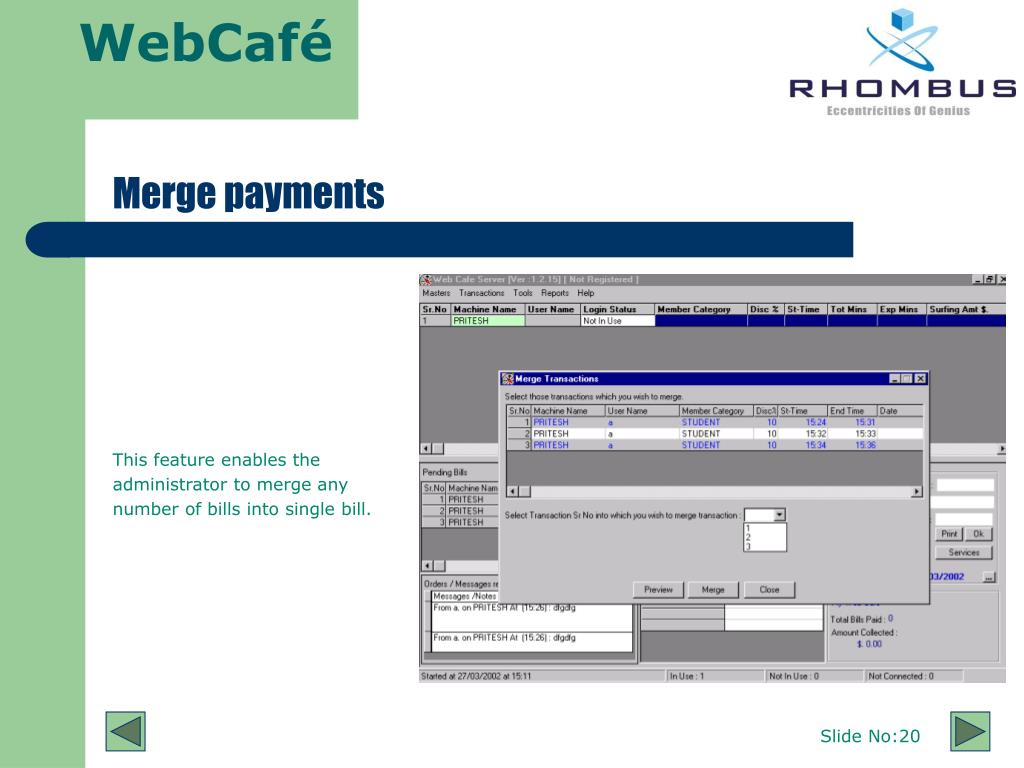The image size is (1024, 768).
Task: Select transaction row 1 starting 15:24
Action: [x=714, y=423]
